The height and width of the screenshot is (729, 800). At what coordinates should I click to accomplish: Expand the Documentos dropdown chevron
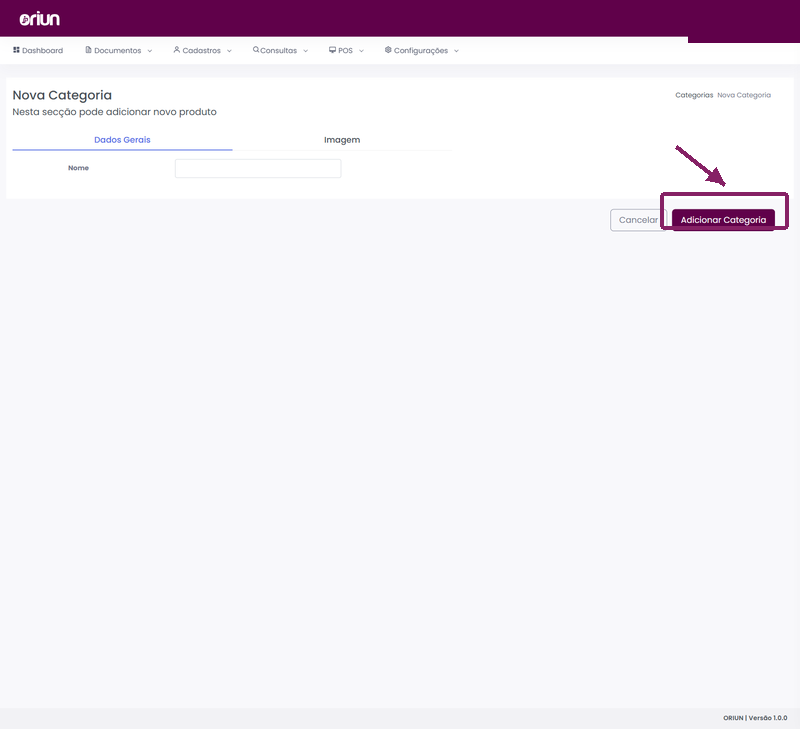coord(149,51)
